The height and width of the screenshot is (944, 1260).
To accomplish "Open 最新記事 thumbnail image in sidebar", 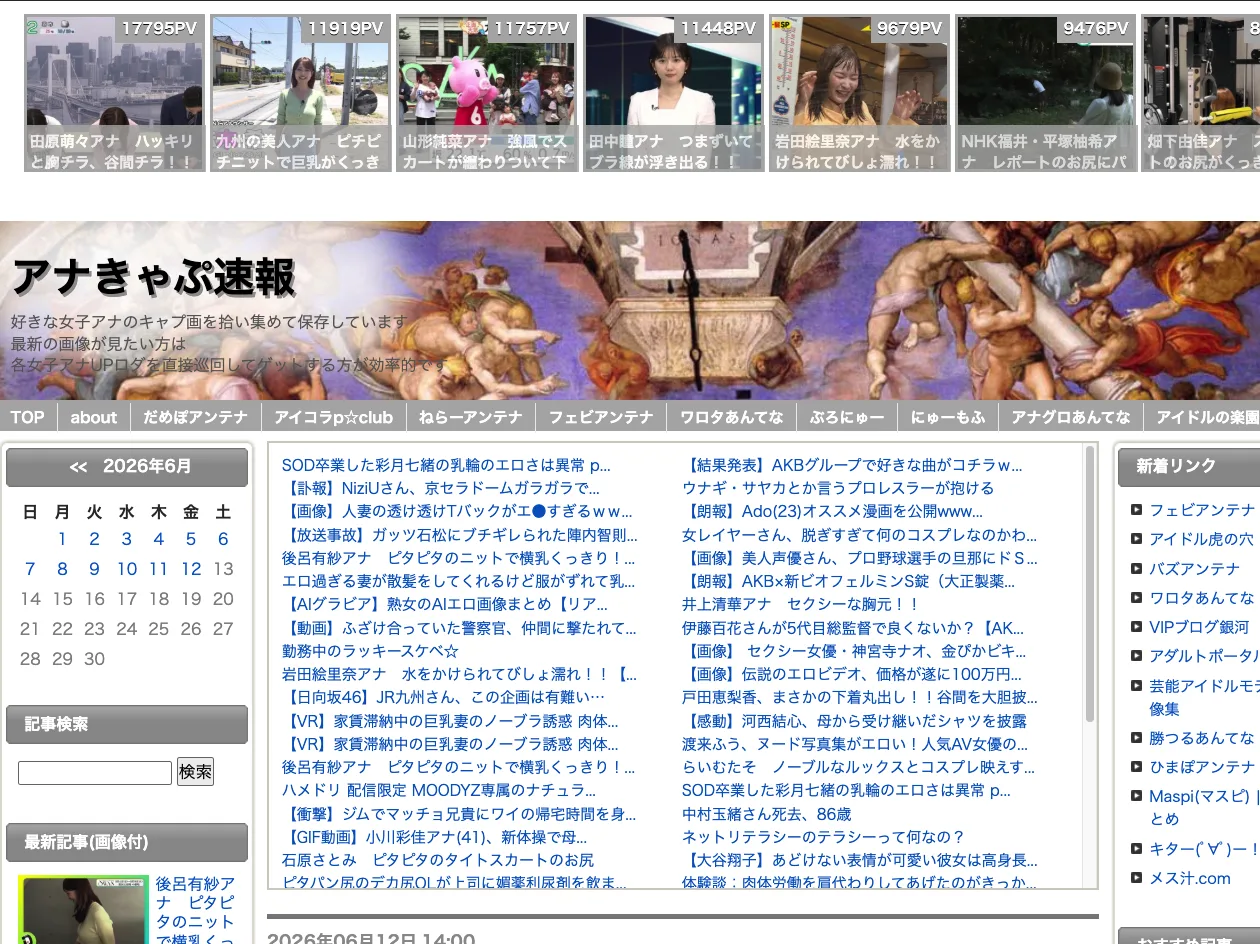I will [x=83, y=909].
